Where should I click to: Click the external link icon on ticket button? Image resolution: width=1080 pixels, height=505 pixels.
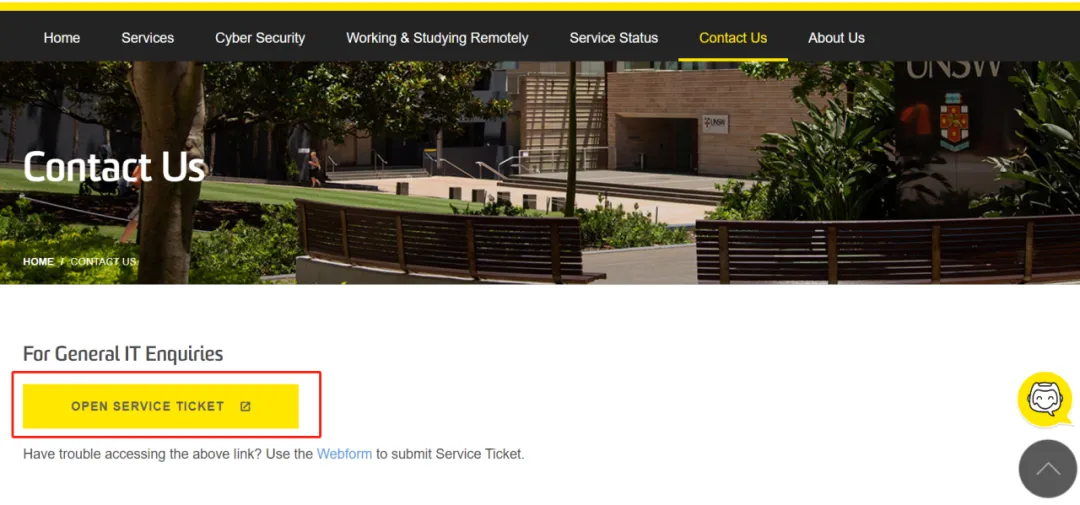pyautogui.click(x=245, y=406)
